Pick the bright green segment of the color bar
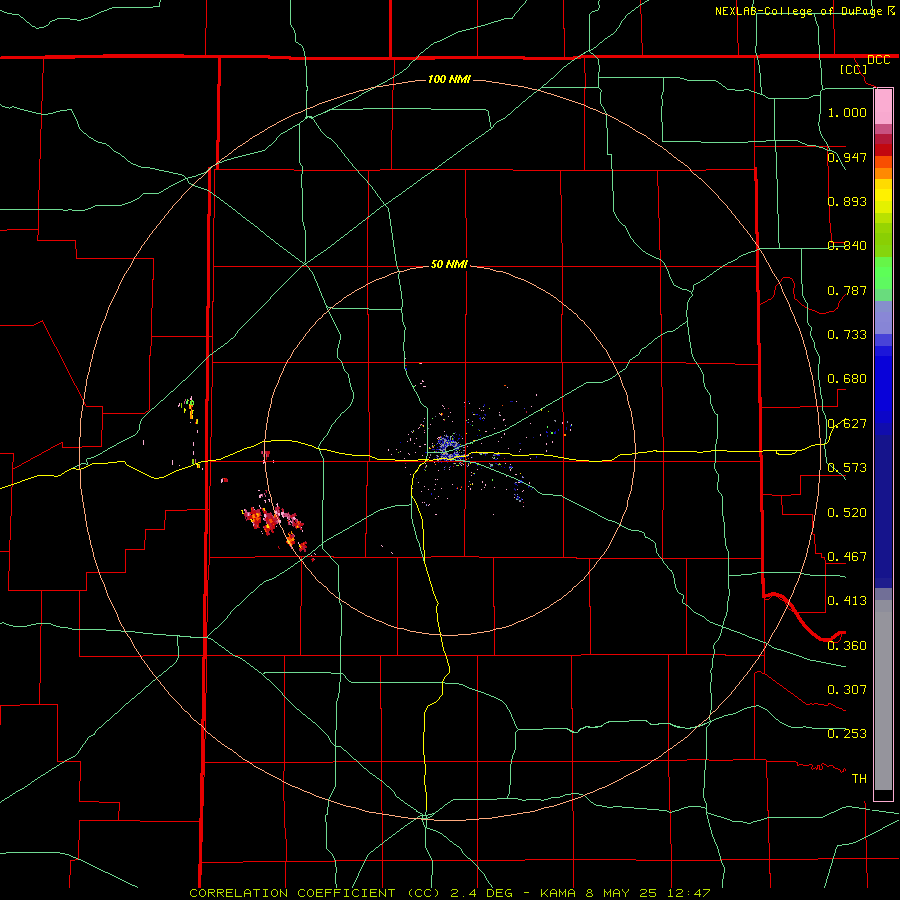The image size is (900, 900). click(x=883, y=273)
